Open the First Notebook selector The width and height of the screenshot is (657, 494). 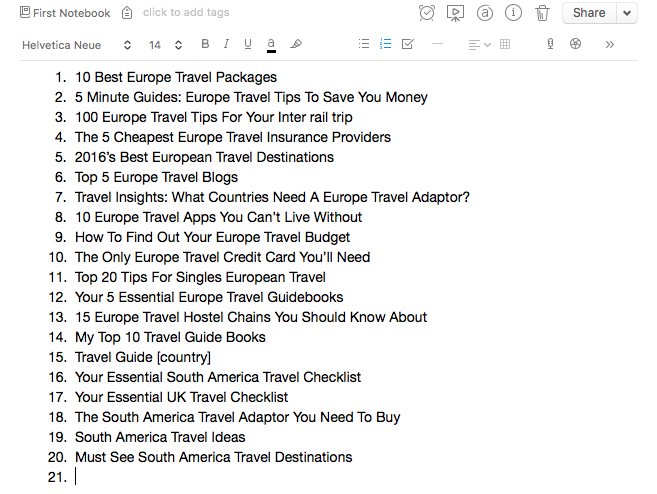click(x=65, y=13)
